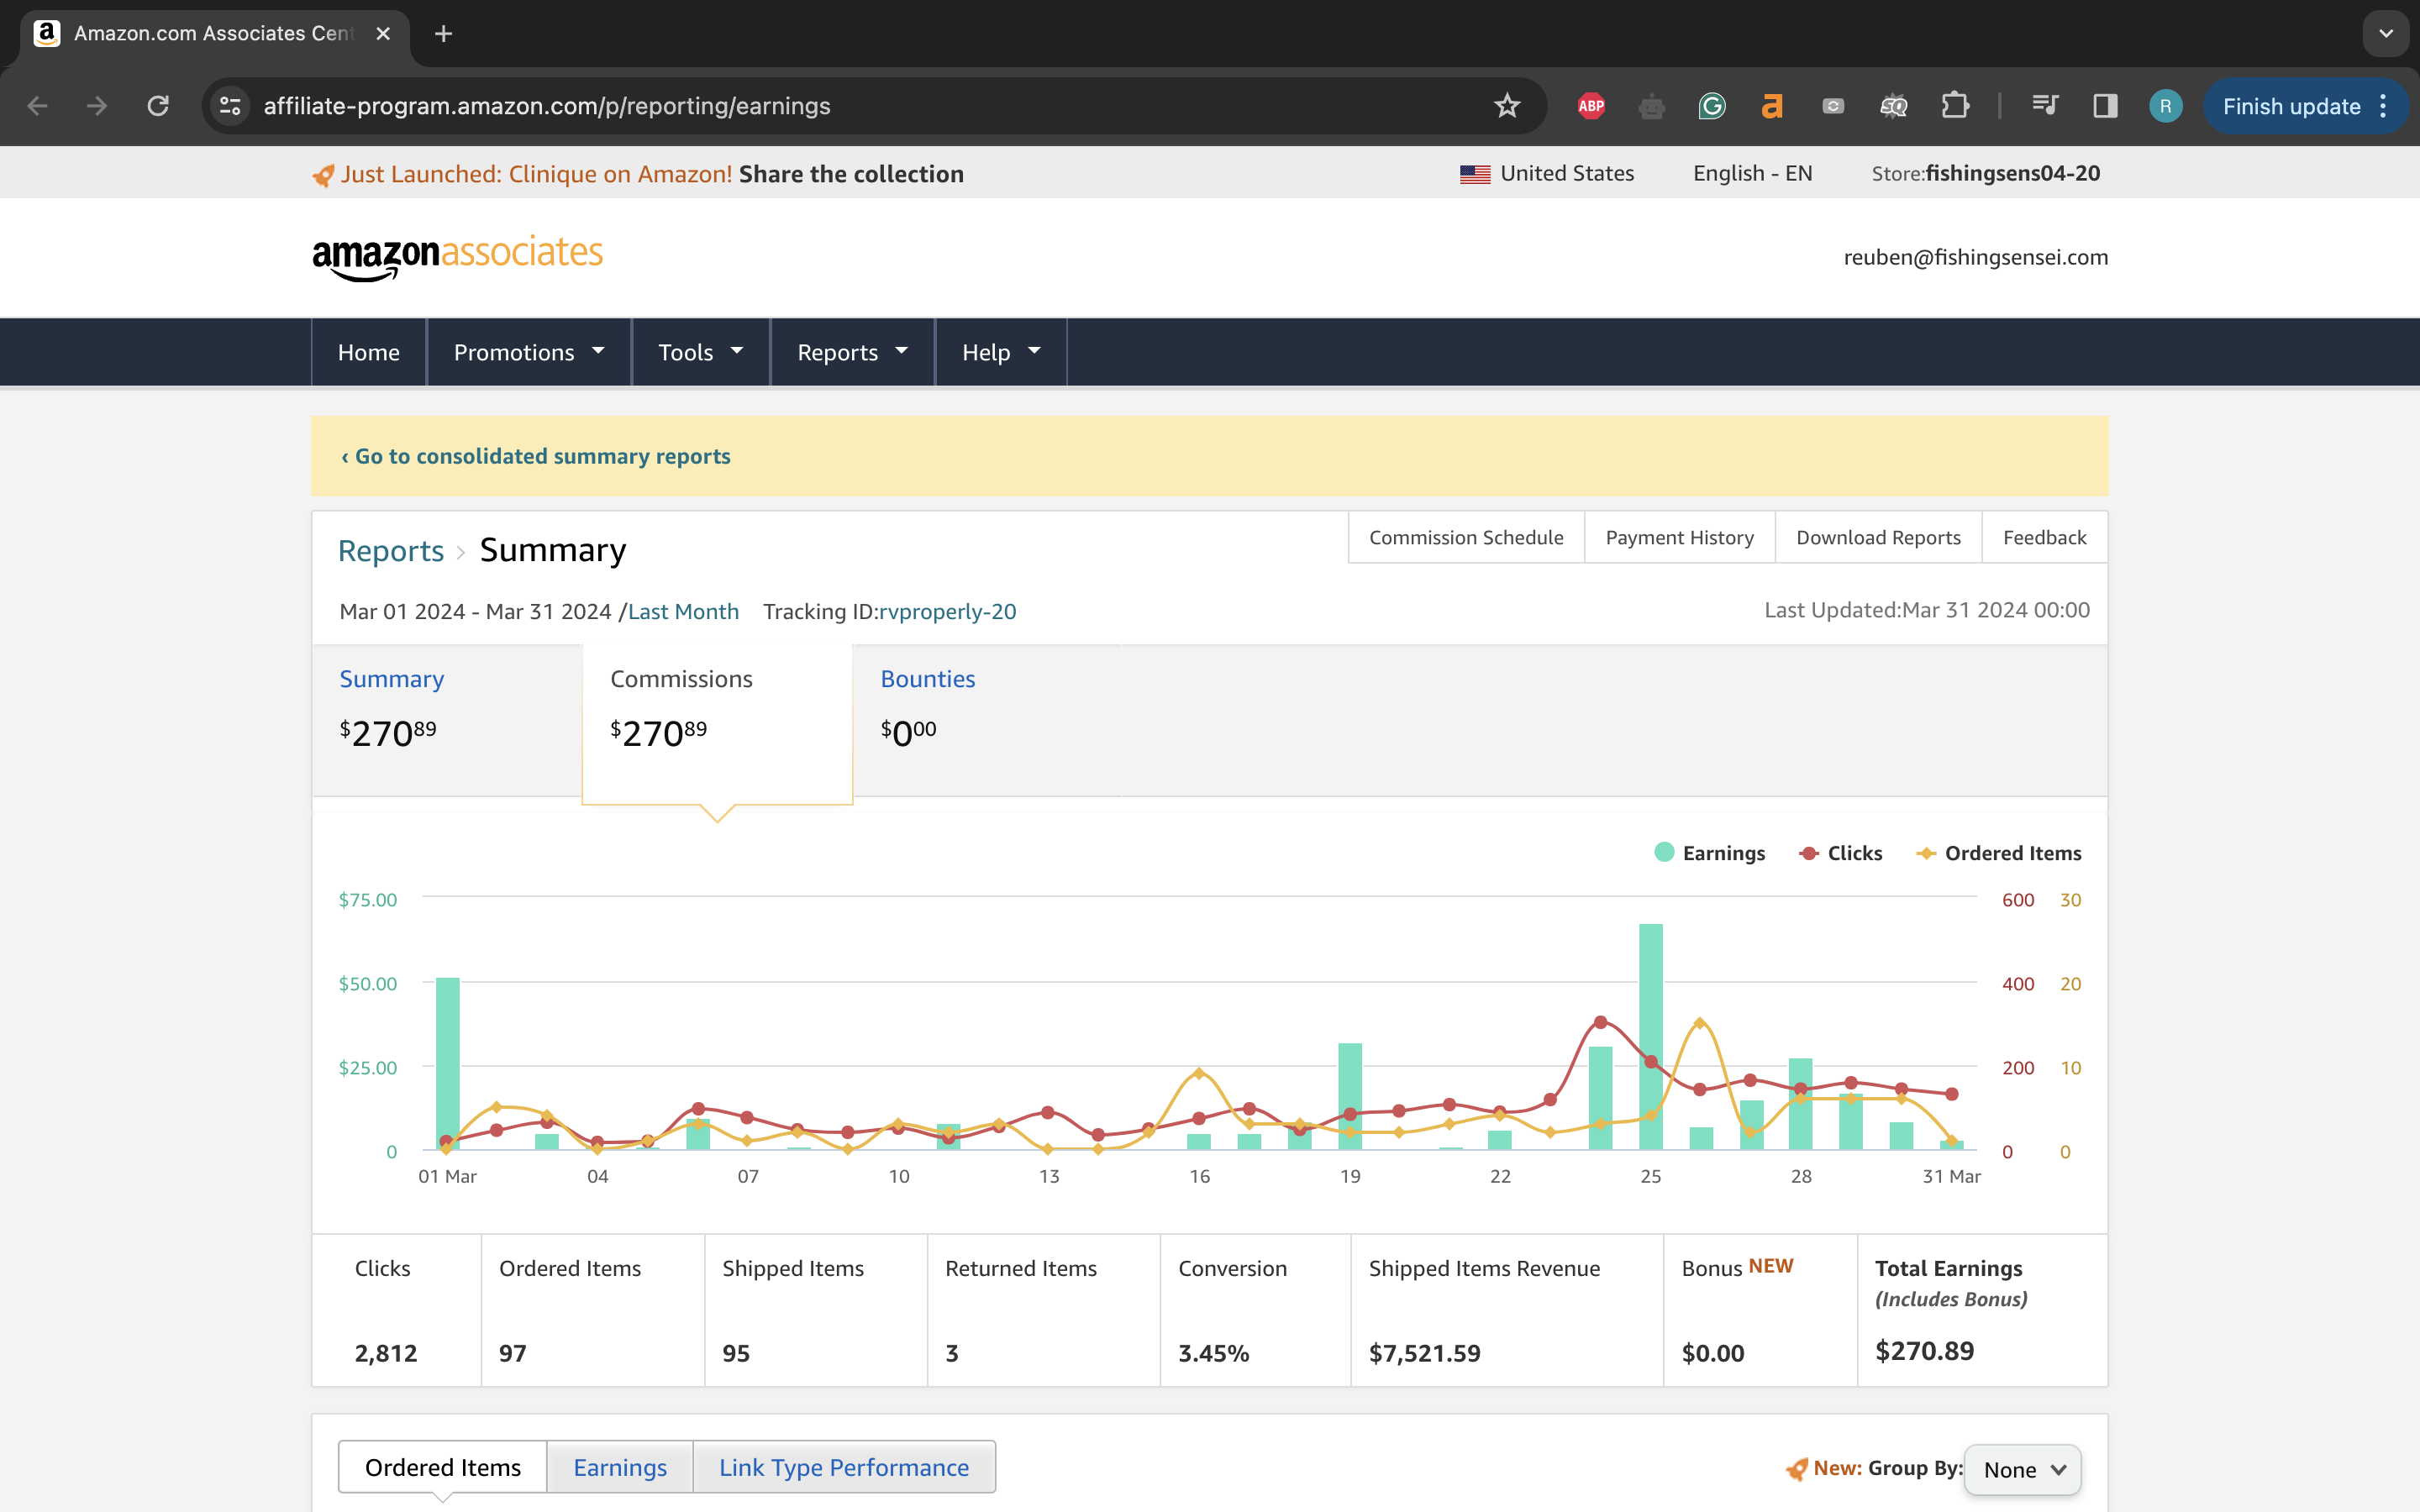Open the Store fishingsens04-20 selector
This screenshot has height=1512, width=2420.
pyautogui.click(x=1985, y=173)
